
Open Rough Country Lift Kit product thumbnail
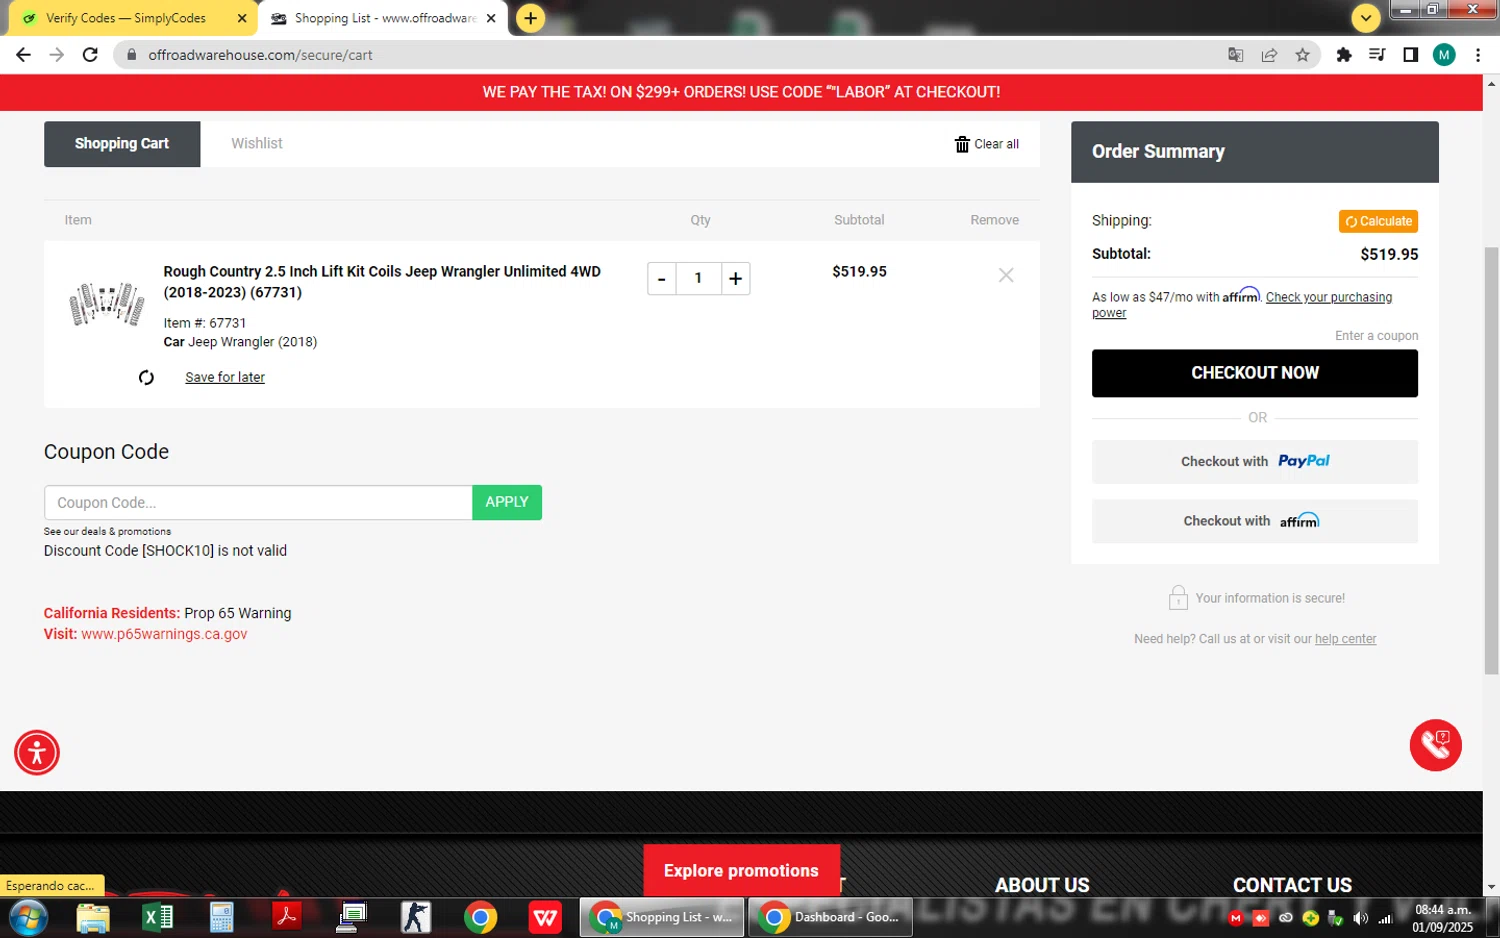click(x=106, y=304)
